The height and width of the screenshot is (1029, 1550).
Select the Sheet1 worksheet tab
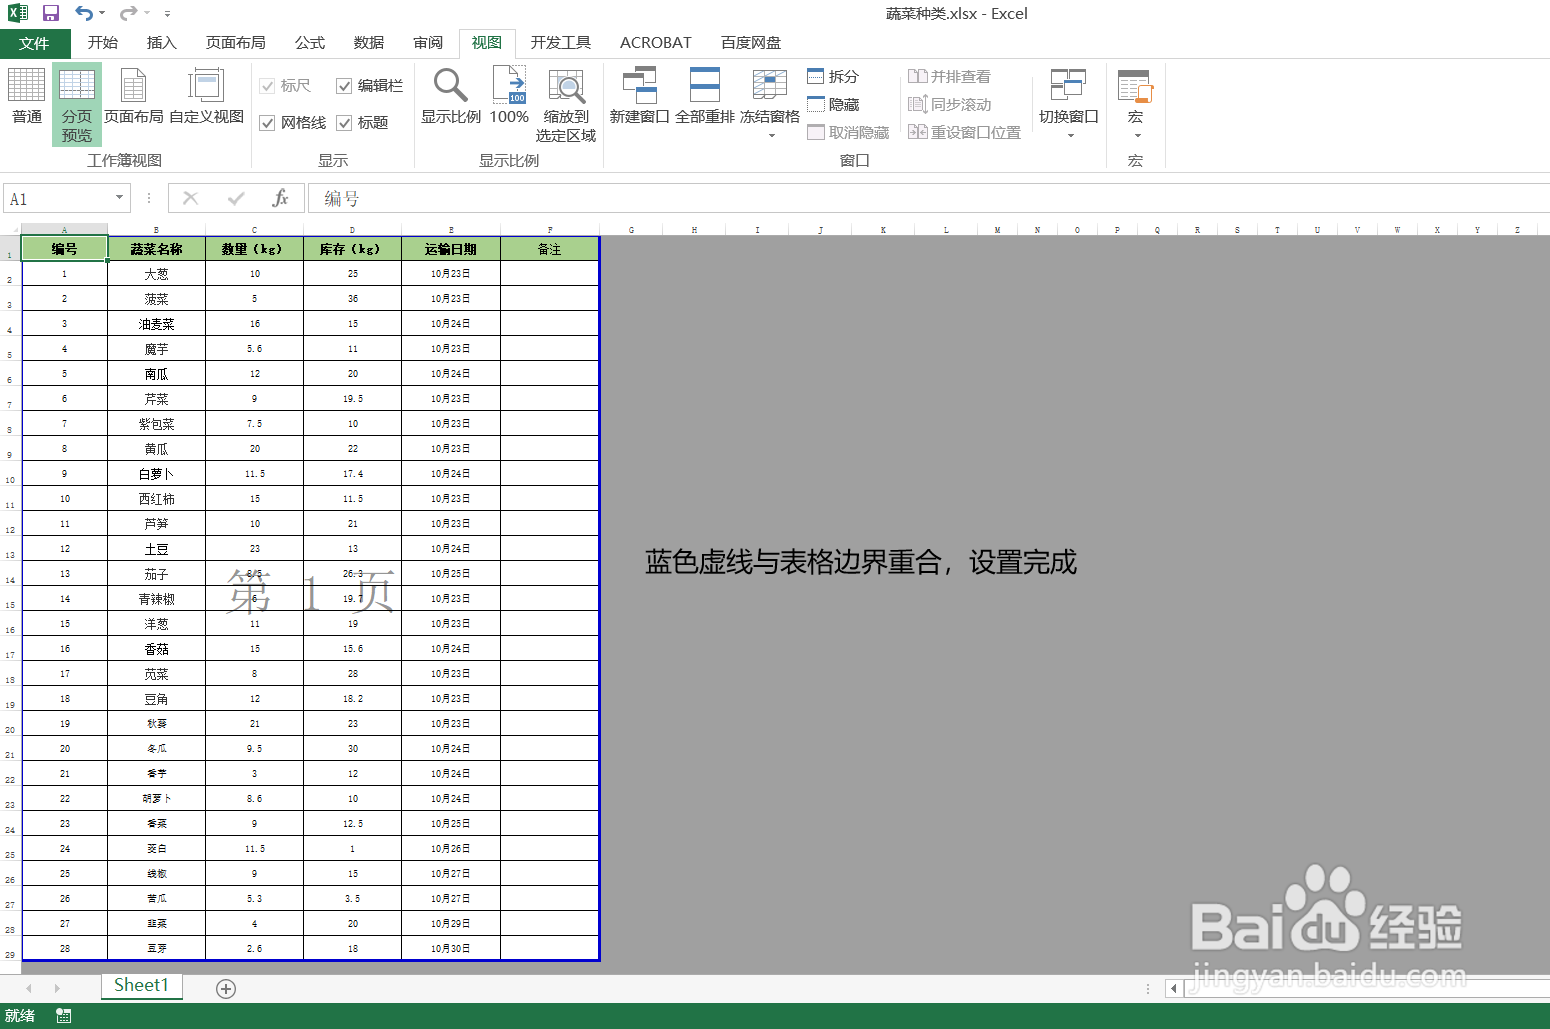click(141, 985)
